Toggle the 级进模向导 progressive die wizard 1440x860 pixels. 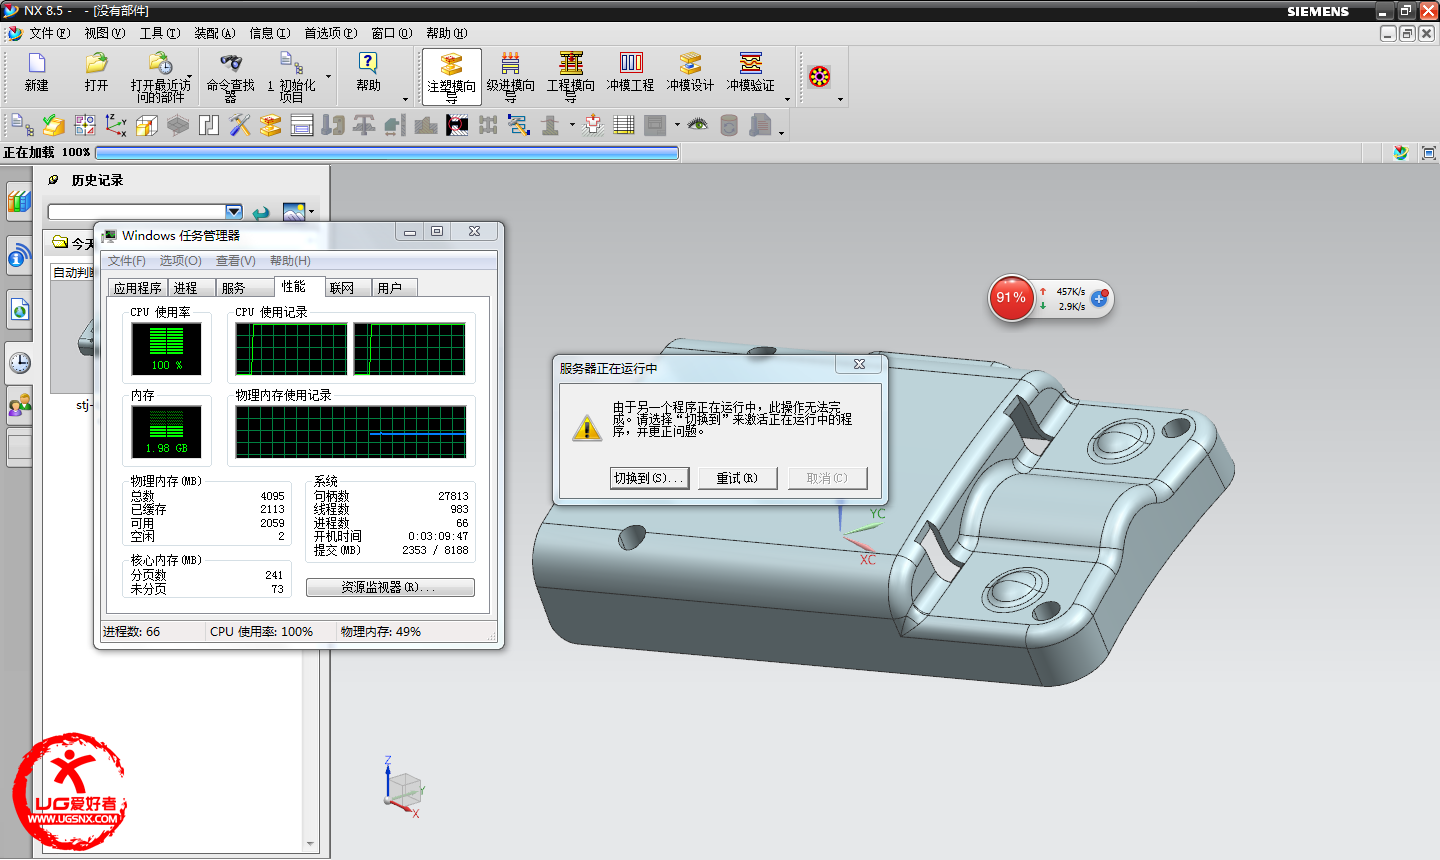(x=511, y=77)
